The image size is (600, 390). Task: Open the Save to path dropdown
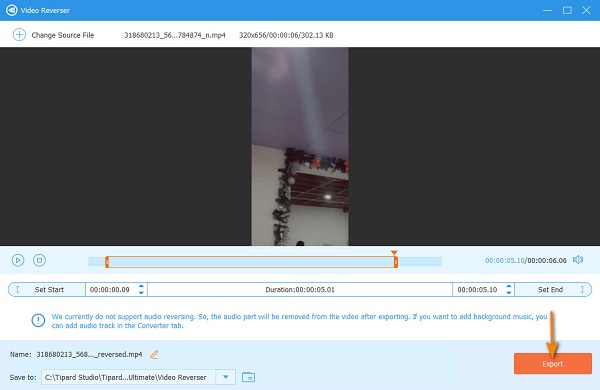pyautogui.click(x=225, y=377)
